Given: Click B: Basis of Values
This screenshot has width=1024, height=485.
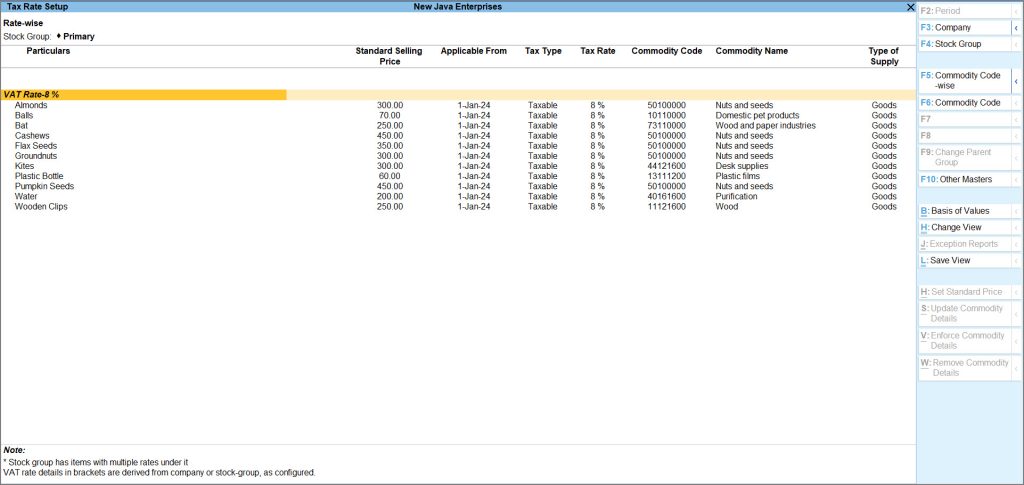Looking at the screenshot, I should coord(965,211).
